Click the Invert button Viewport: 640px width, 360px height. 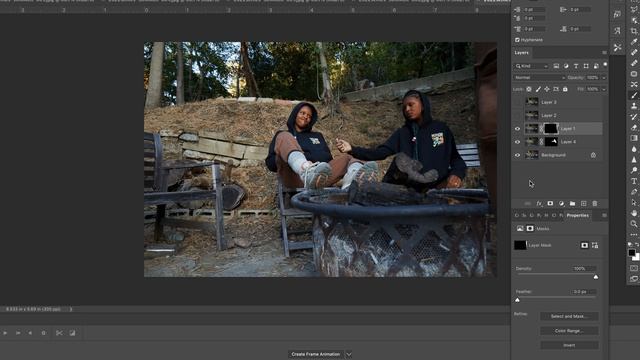click(x=569, y=345)
